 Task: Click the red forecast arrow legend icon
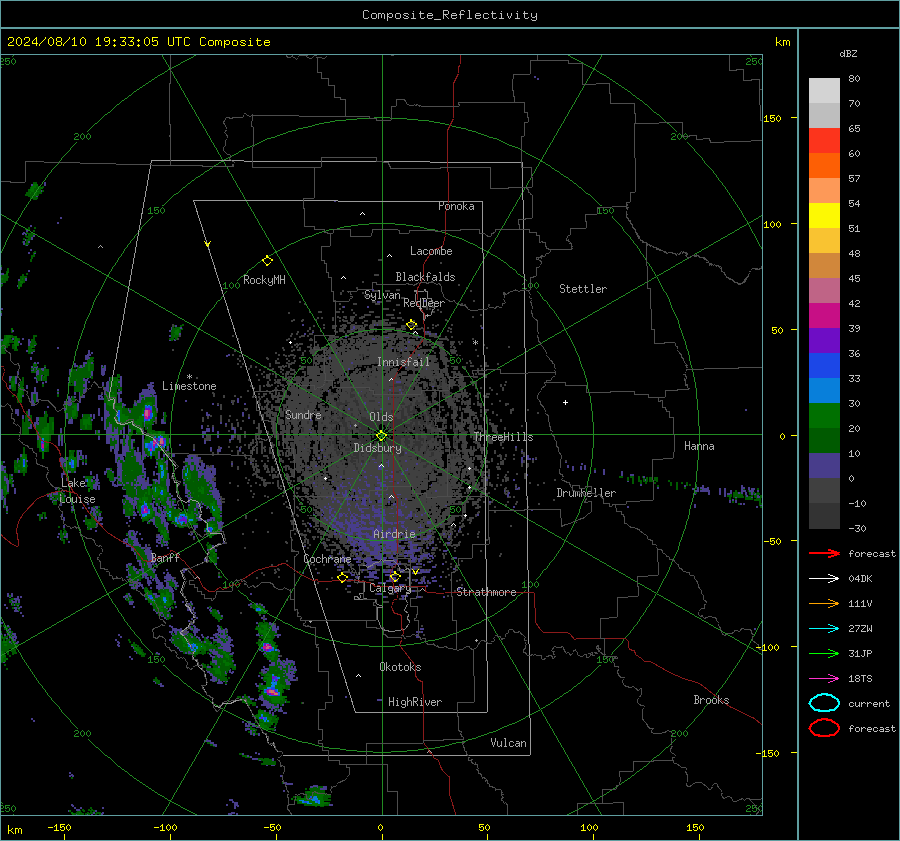tap(824, 553)
